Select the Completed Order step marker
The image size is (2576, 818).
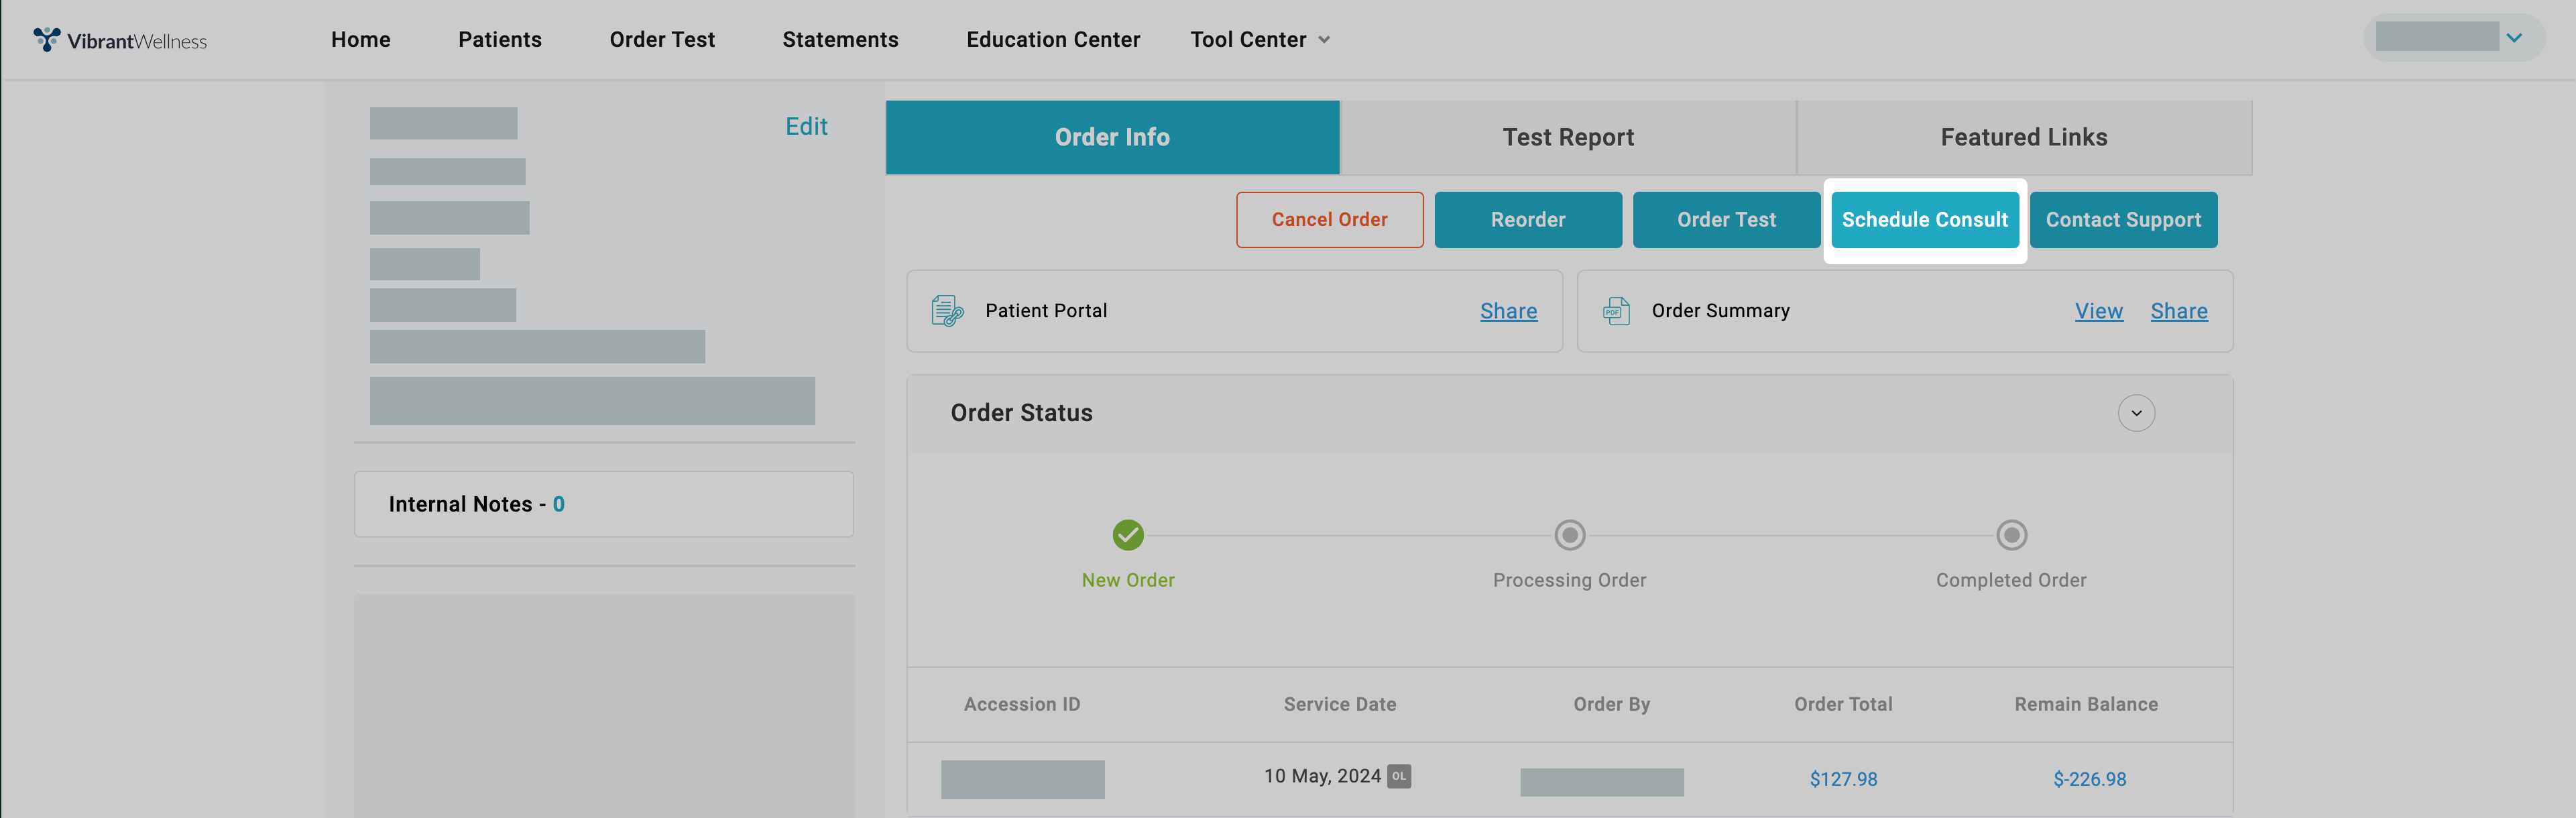click(2011, 535)
